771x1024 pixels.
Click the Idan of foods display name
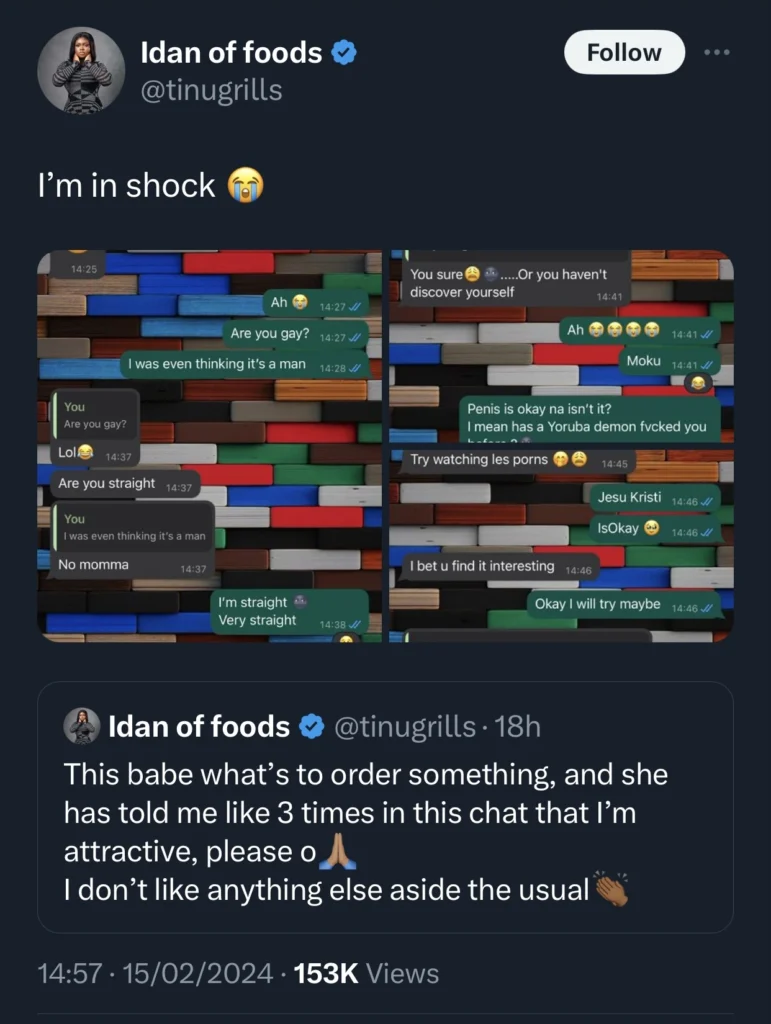[230, 53]
